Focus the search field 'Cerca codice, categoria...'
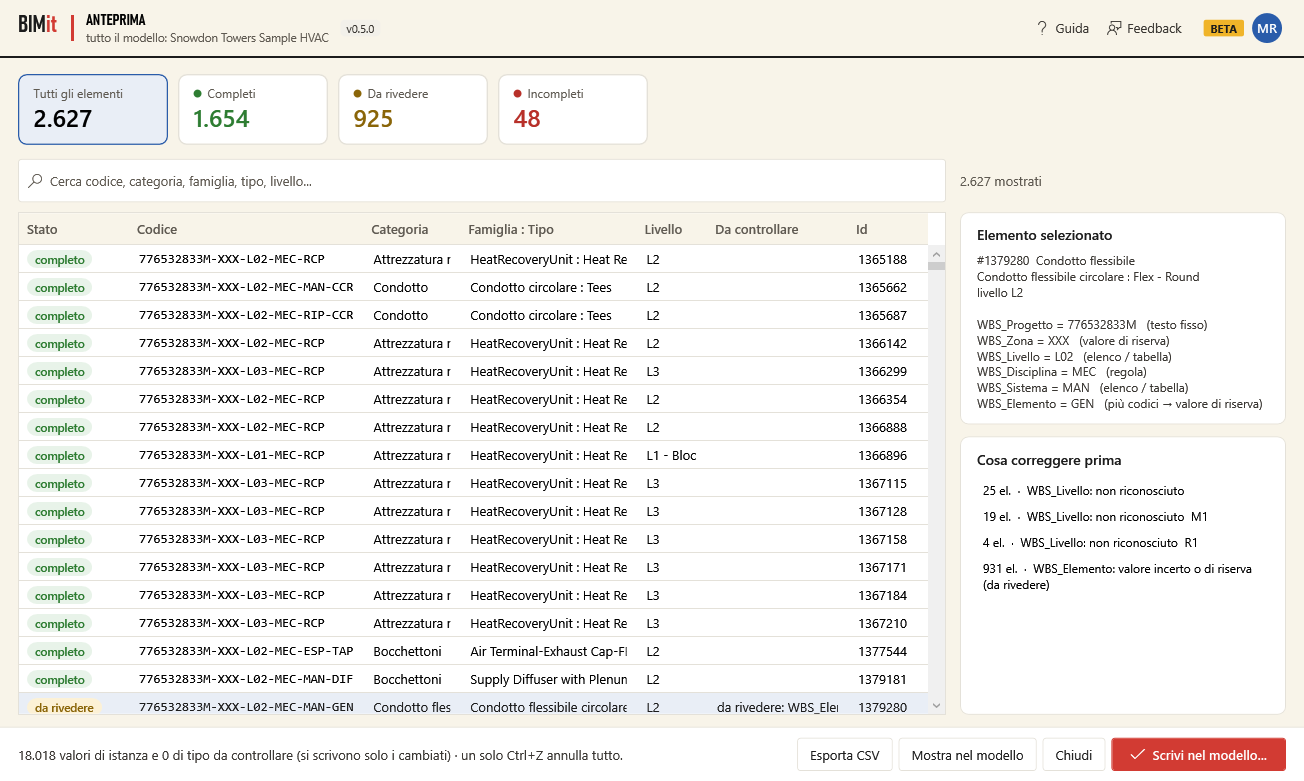This screenshot has width=1304, height=781. [x=482, y=181]
